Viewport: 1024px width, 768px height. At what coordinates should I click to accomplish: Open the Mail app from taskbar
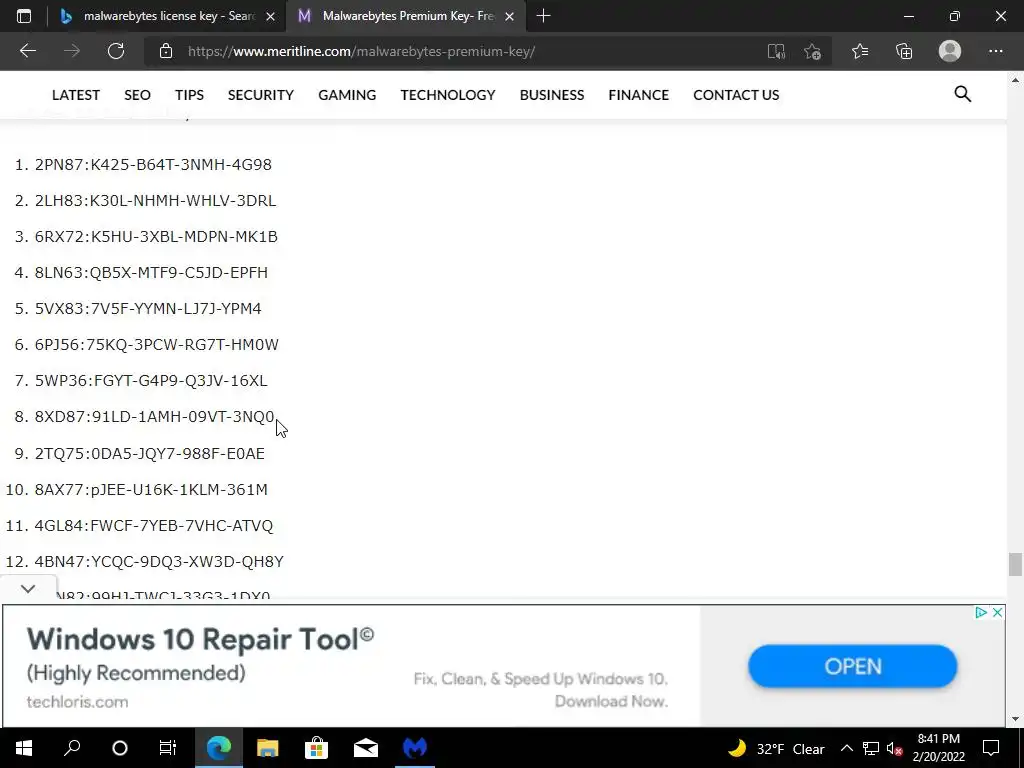pos(366,748)
